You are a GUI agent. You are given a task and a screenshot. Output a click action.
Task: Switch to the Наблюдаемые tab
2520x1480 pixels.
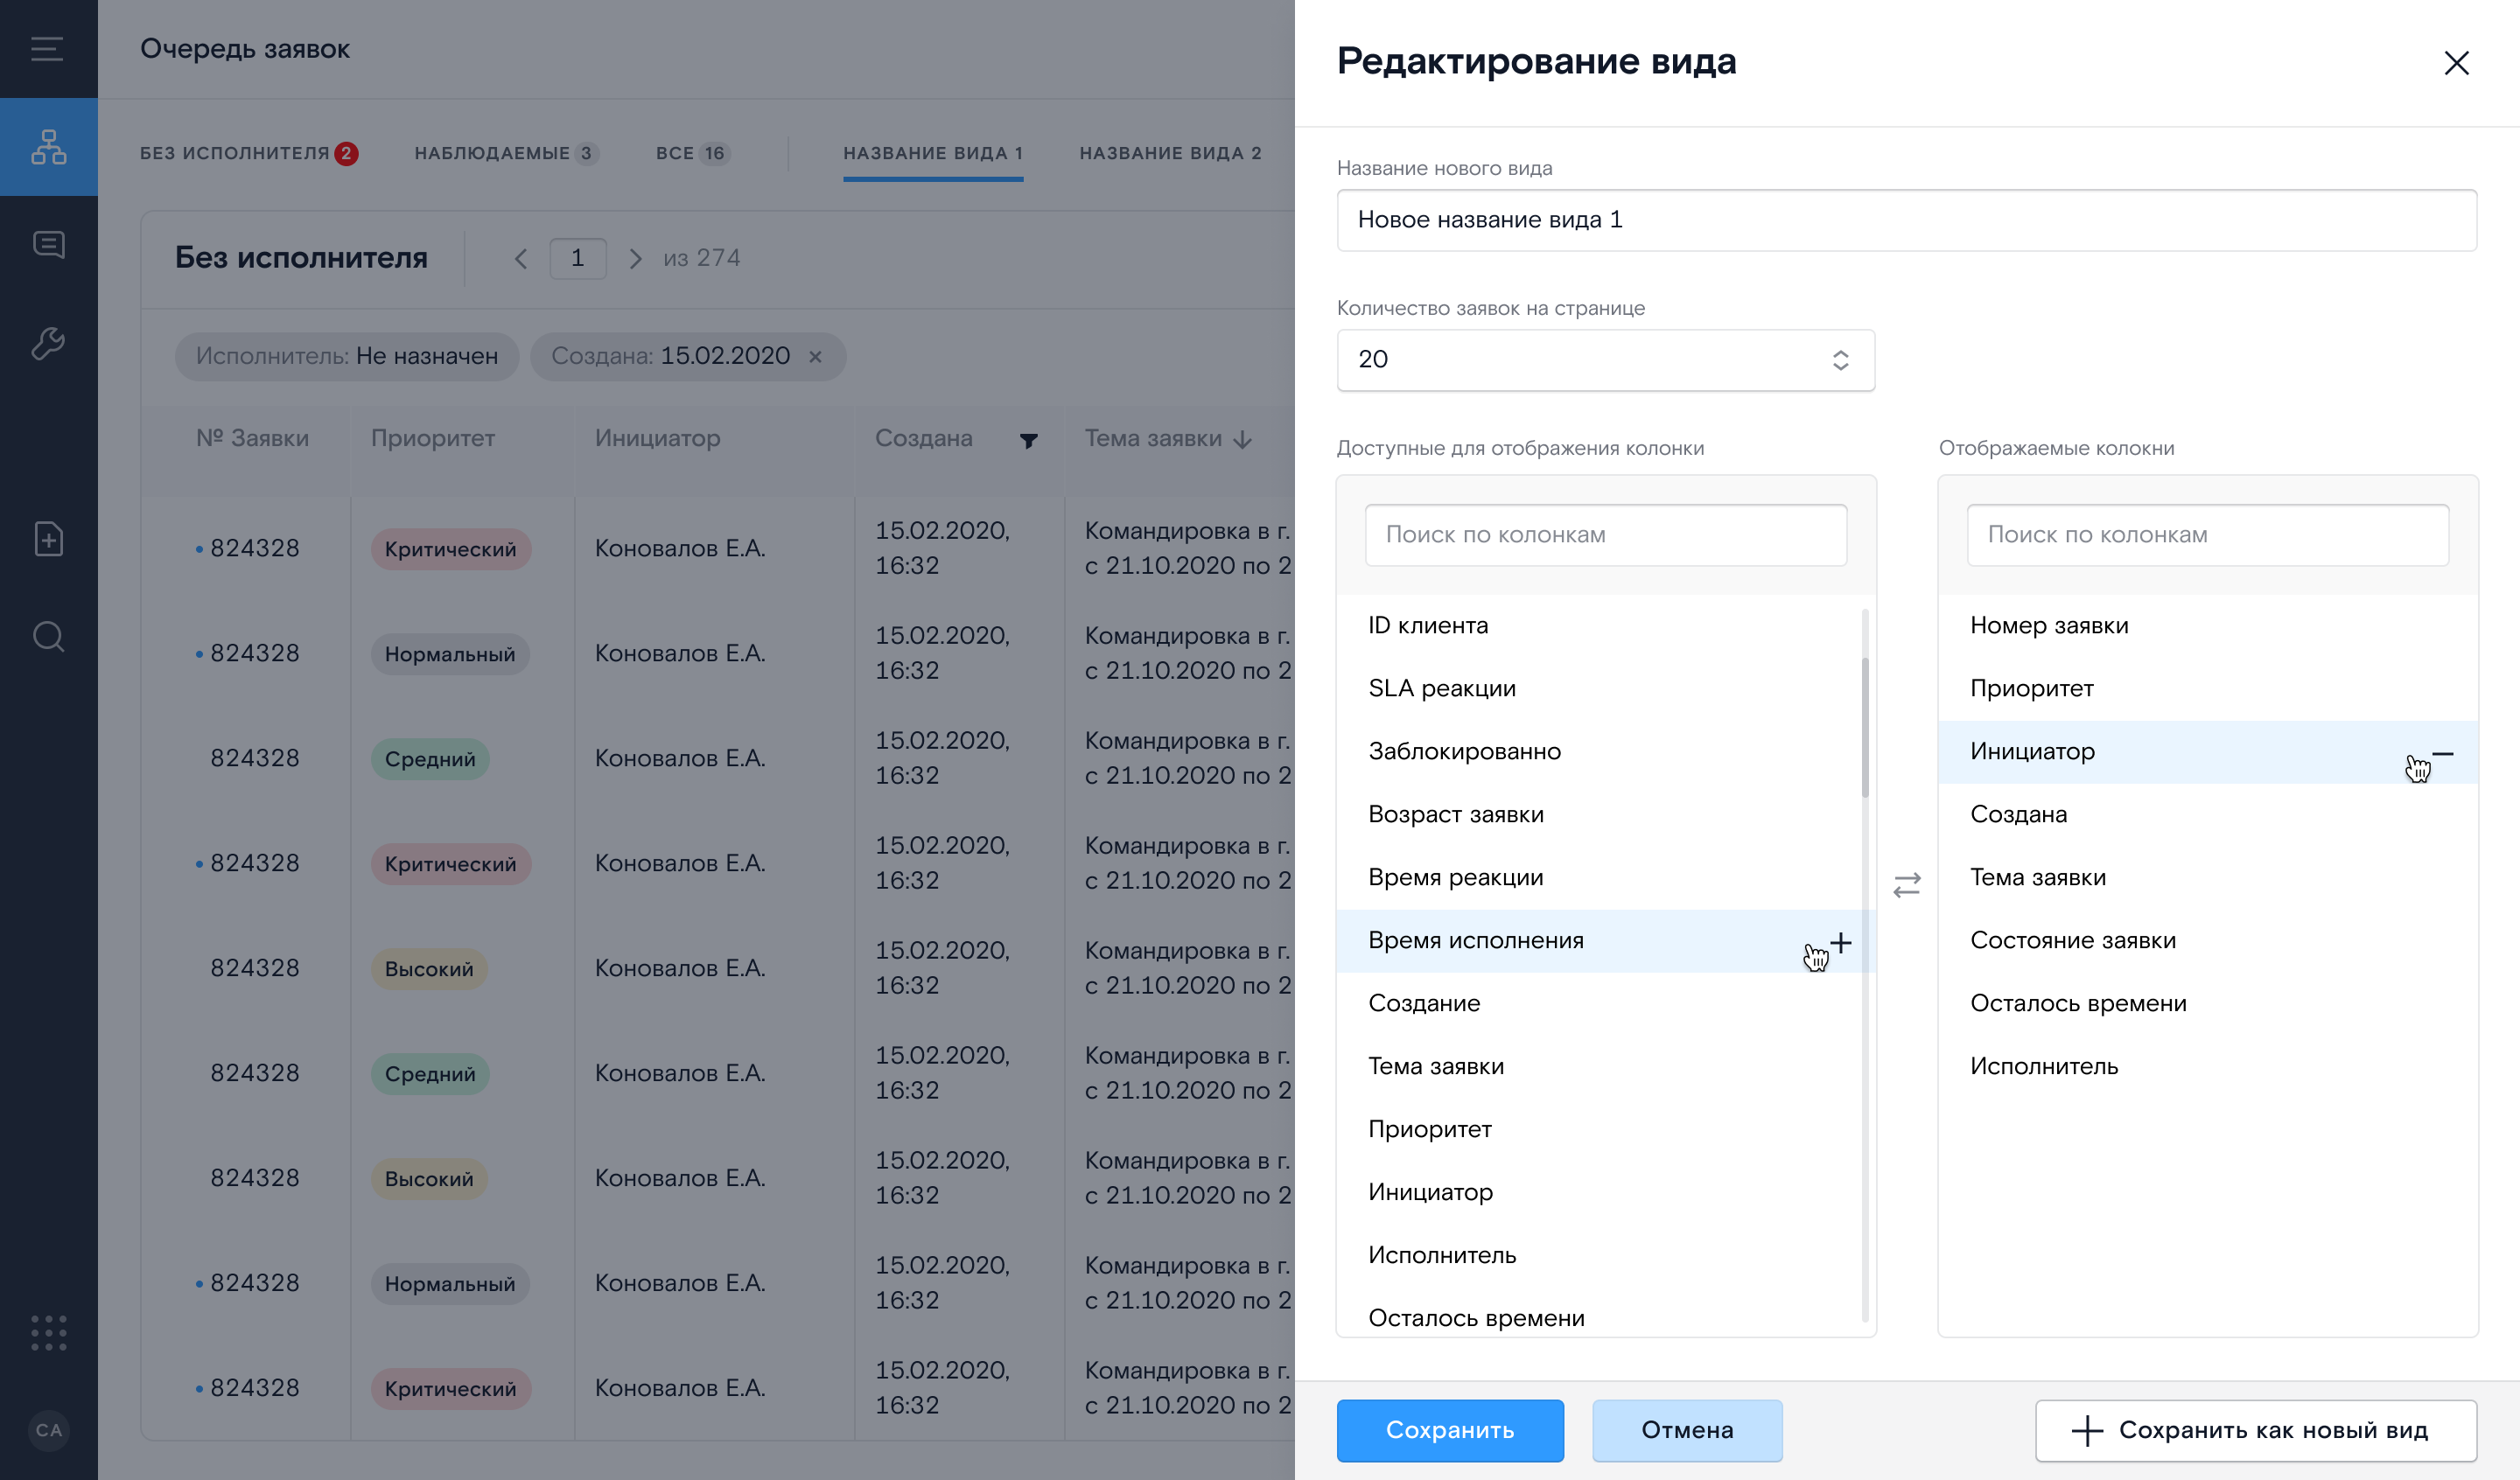(506, 153)
